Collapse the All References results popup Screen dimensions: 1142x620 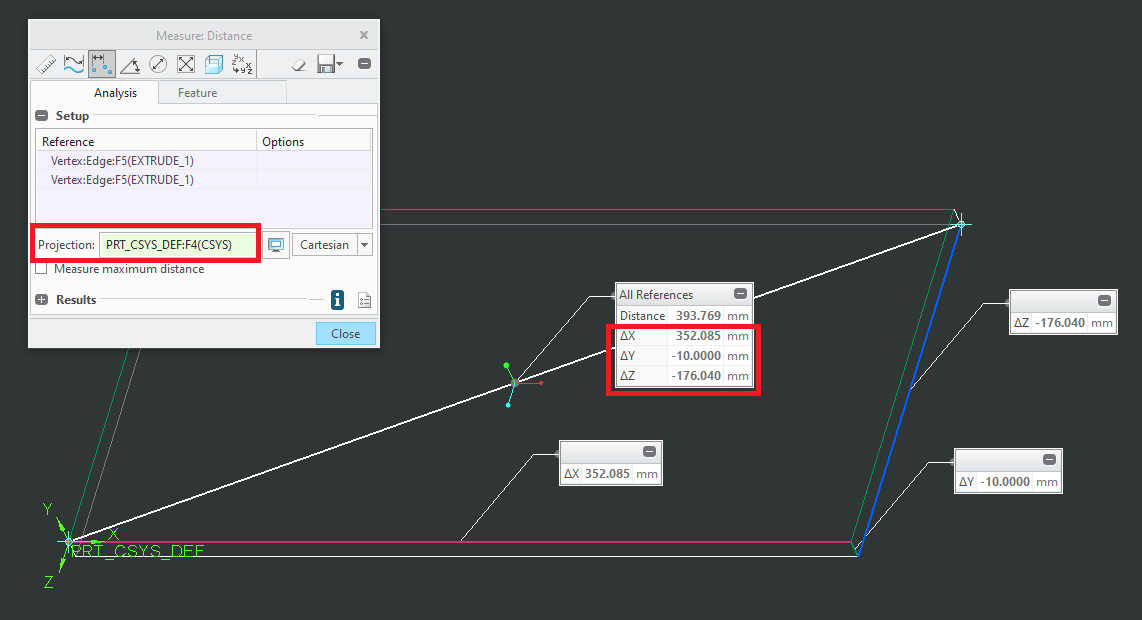pos(741,293)
